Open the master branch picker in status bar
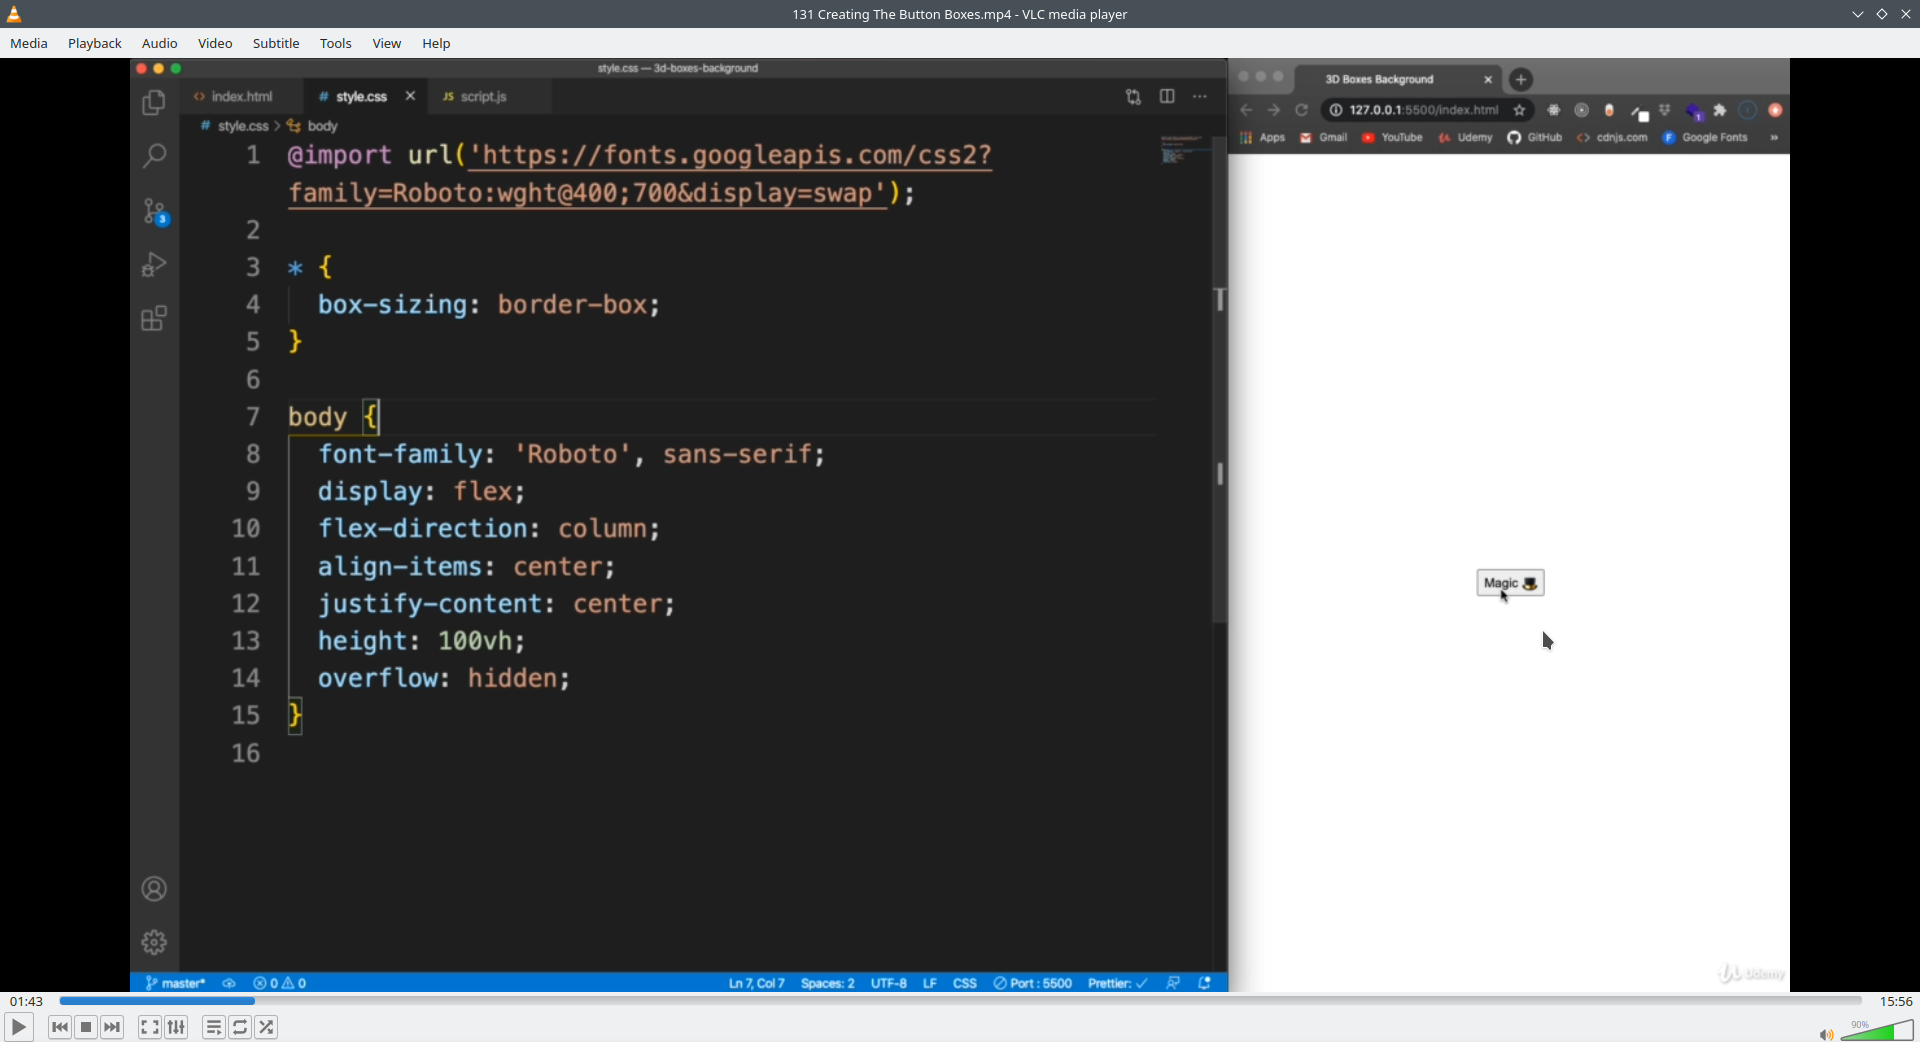Image resolution: width=1920 pixels, height=1042 pixels. click(x=176, y=983)
